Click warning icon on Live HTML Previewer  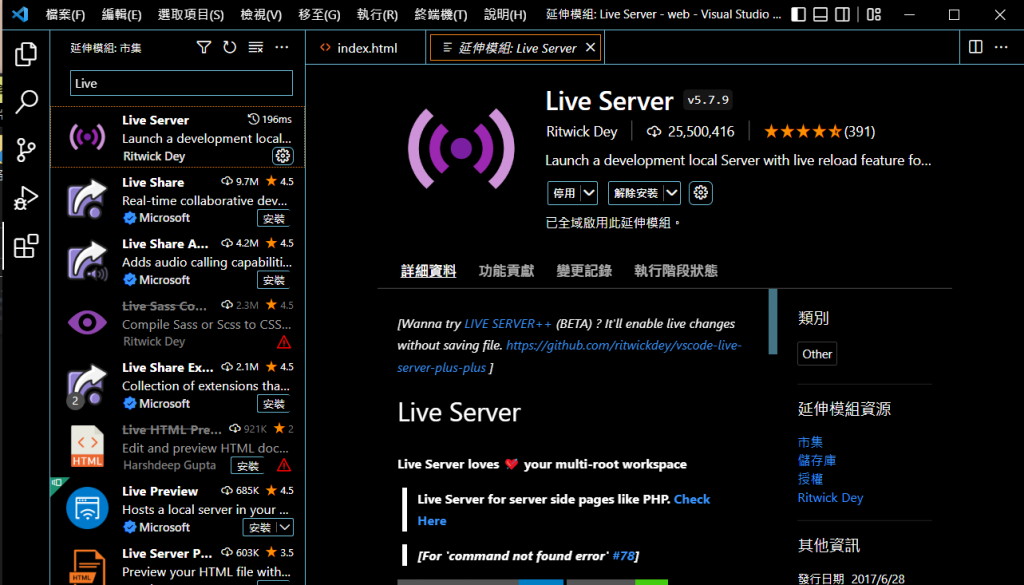[283, 466]
